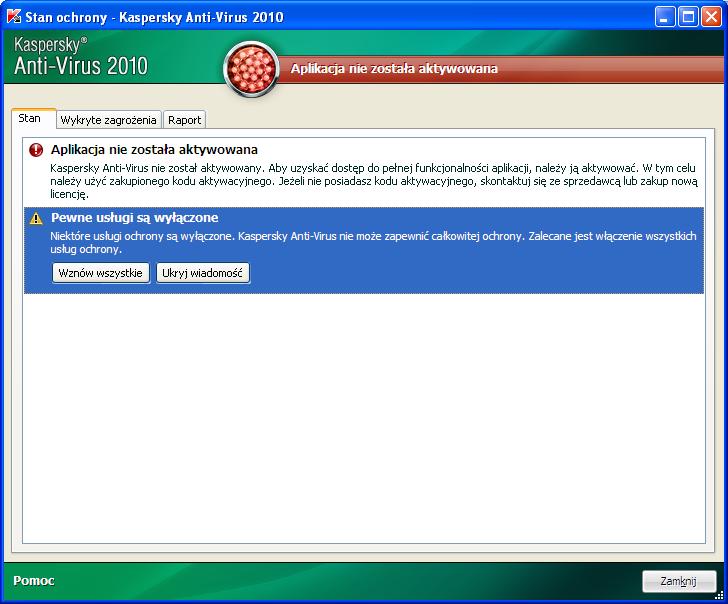
Task: Click the activation description paragraph text
Action: coord(374,181)
